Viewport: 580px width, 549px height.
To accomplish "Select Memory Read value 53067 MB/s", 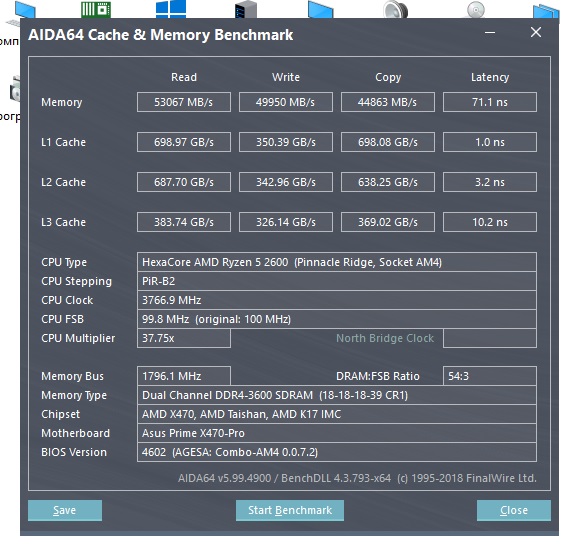I will [x=184, y=102].
